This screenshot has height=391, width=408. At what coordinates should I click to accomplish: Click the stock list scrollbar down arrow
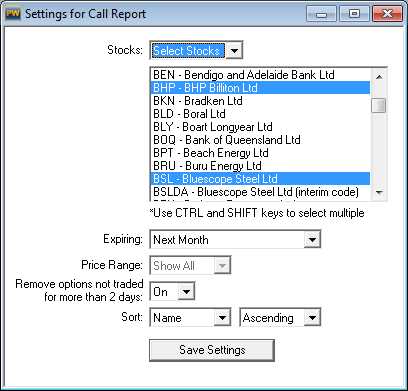[x=379, y=192]
